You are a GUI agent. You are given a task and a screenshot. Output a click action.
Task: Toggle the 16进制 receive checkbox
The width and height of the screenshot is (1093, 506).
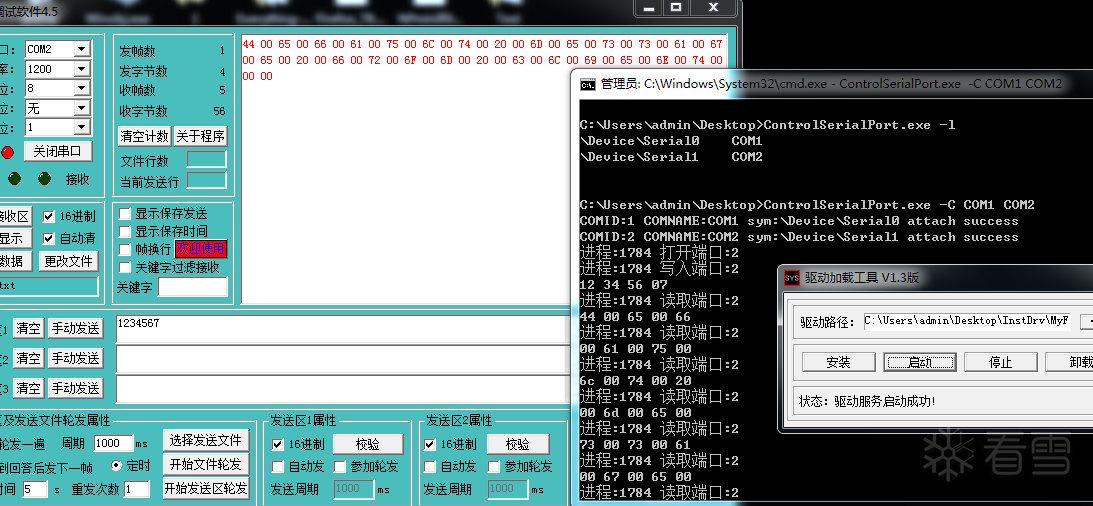tap(48, 217)
